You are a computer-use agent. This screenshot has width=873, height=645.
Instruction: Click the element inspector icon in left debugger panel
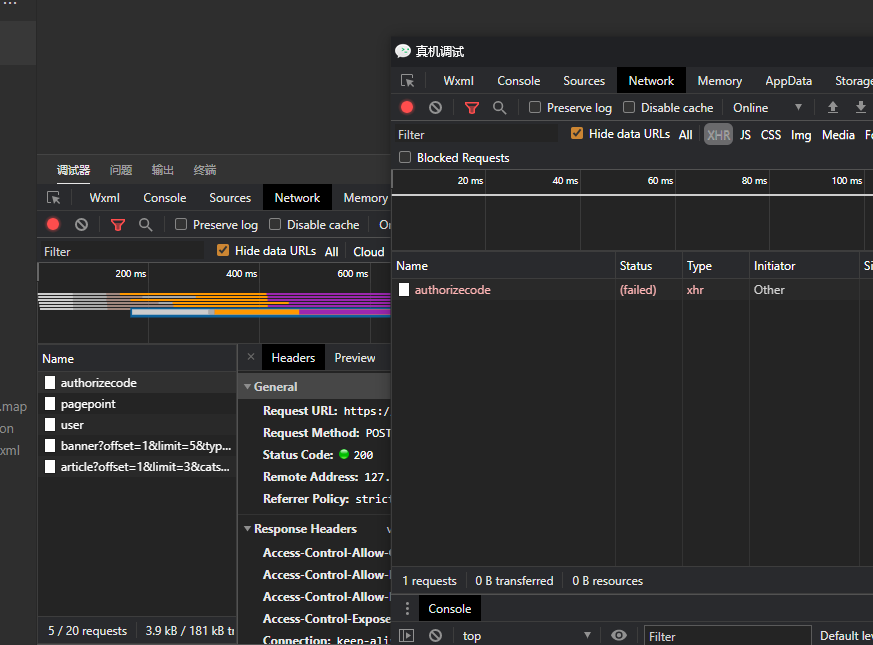[x=53, y=198]
